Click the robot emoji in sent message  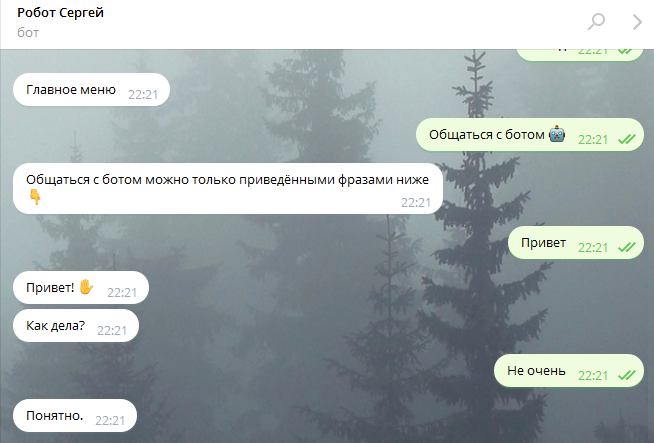pyautogui.click(x=557, y=134)
